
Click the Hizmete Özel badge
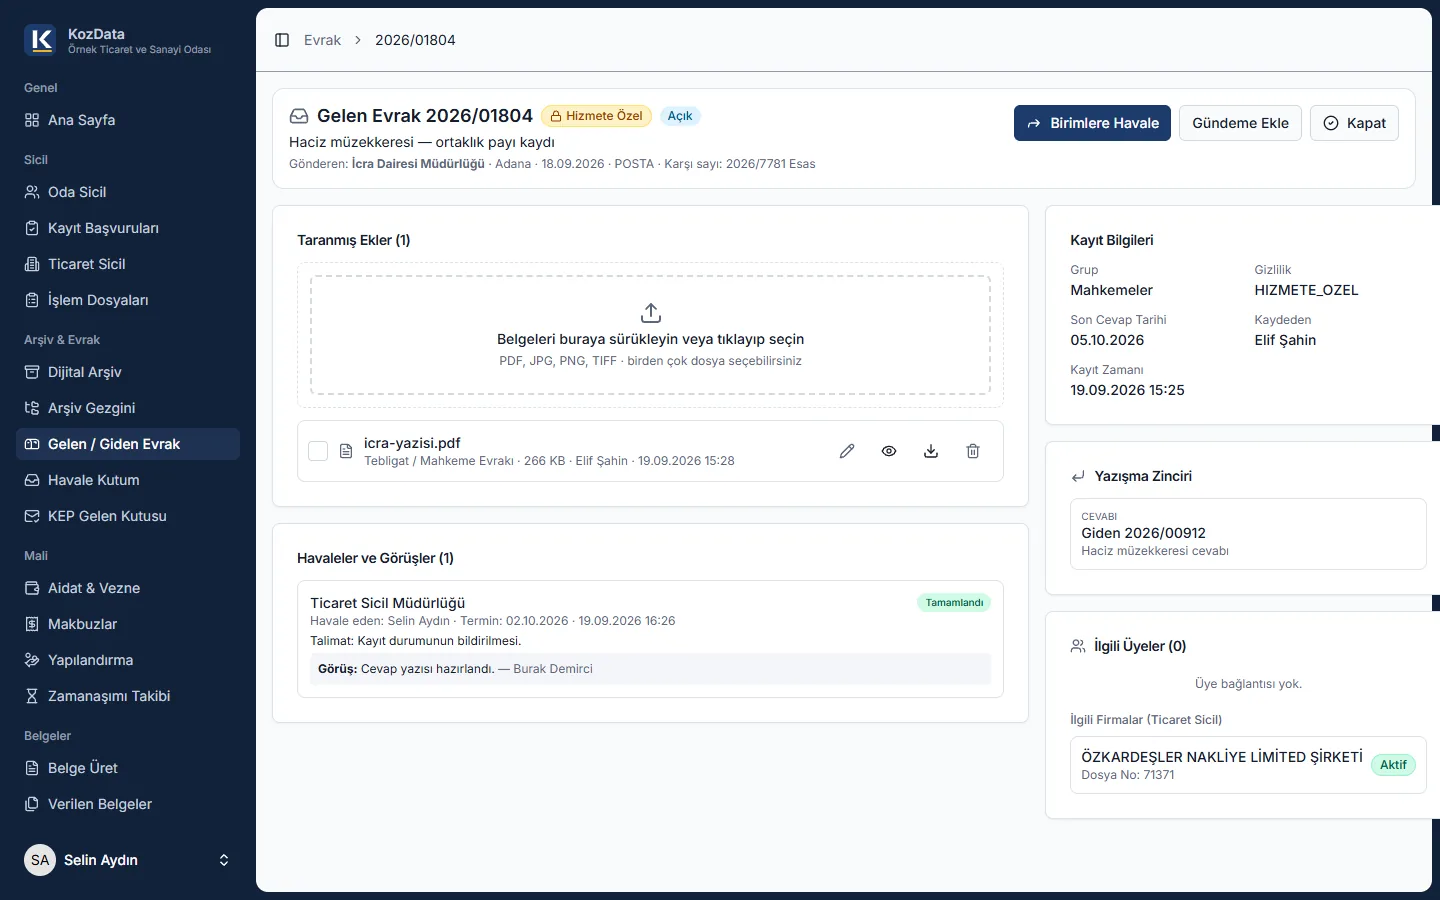click(596, 116)
